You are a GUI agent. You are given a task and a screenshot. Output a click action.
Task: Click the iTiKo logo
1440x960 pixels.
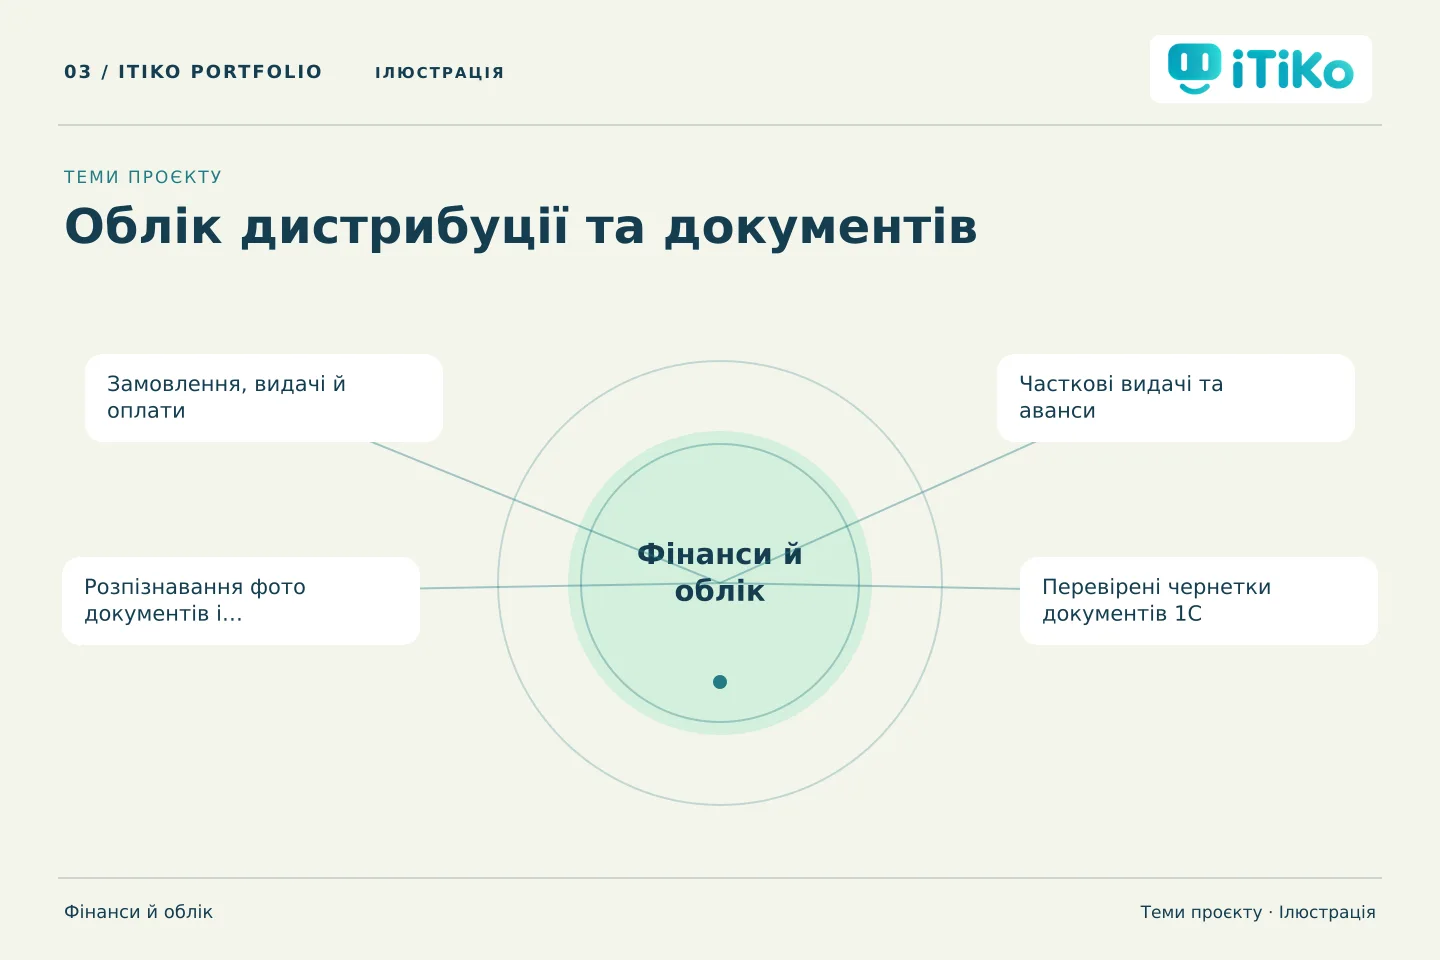point(1260,69)
